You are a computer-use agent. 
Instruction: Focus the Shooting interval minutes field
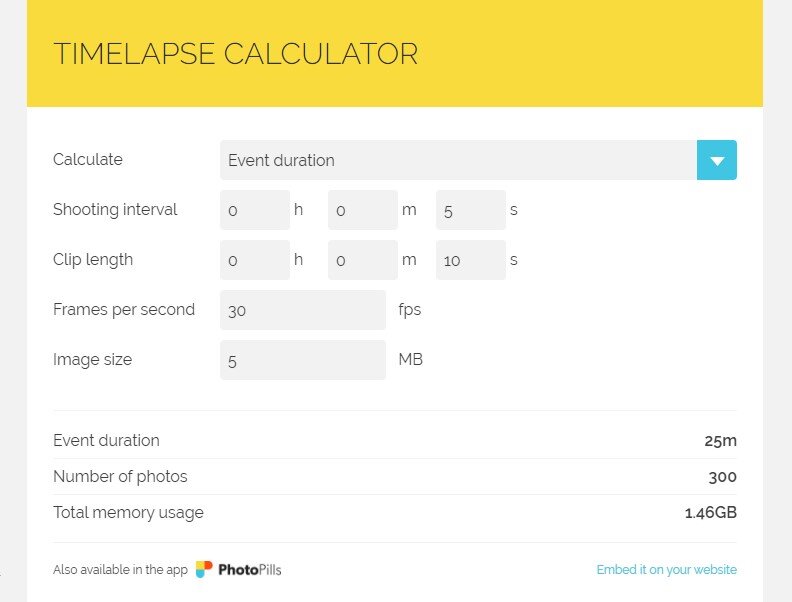point(362,210)
